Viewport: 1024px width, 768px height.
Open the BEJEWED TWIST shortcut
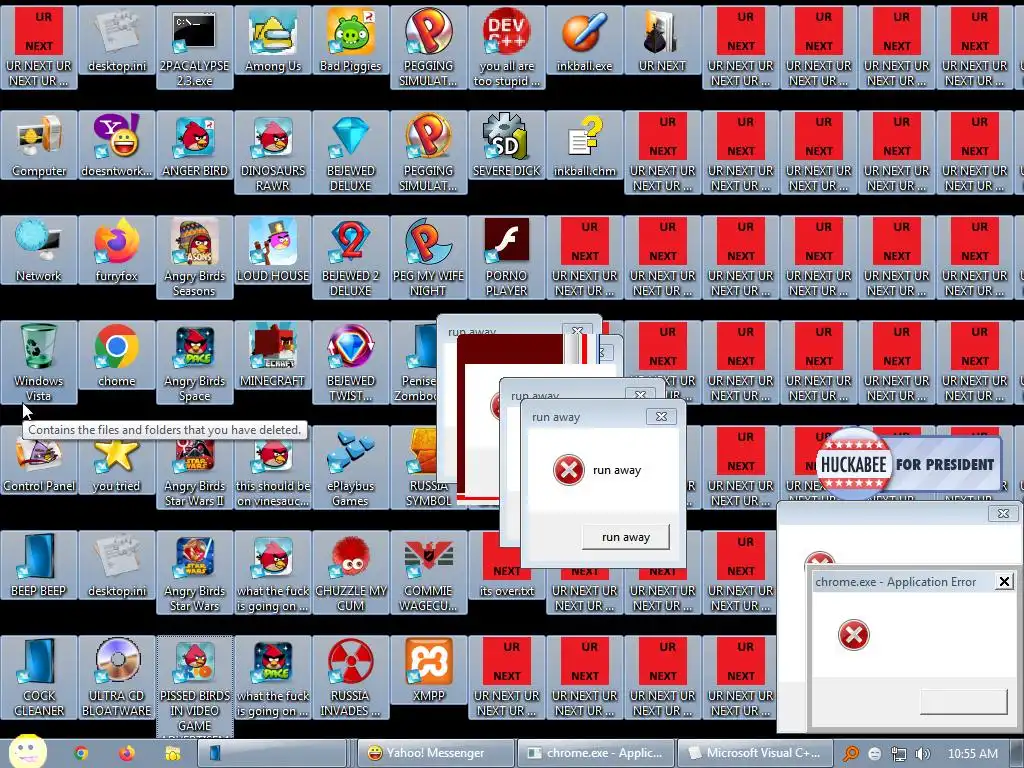point(351,362)
